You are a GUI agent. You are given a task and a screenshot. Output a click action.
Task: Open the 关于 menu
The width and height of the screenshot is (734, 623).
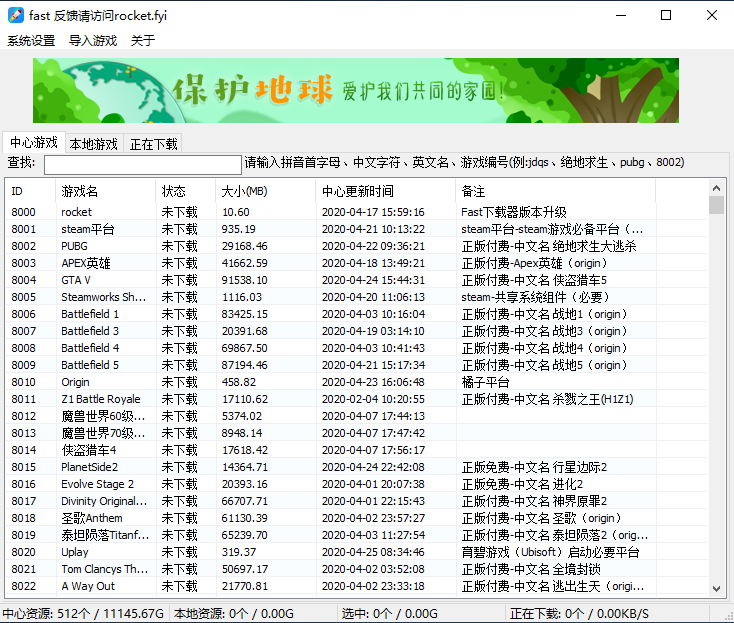pos(143,41)
